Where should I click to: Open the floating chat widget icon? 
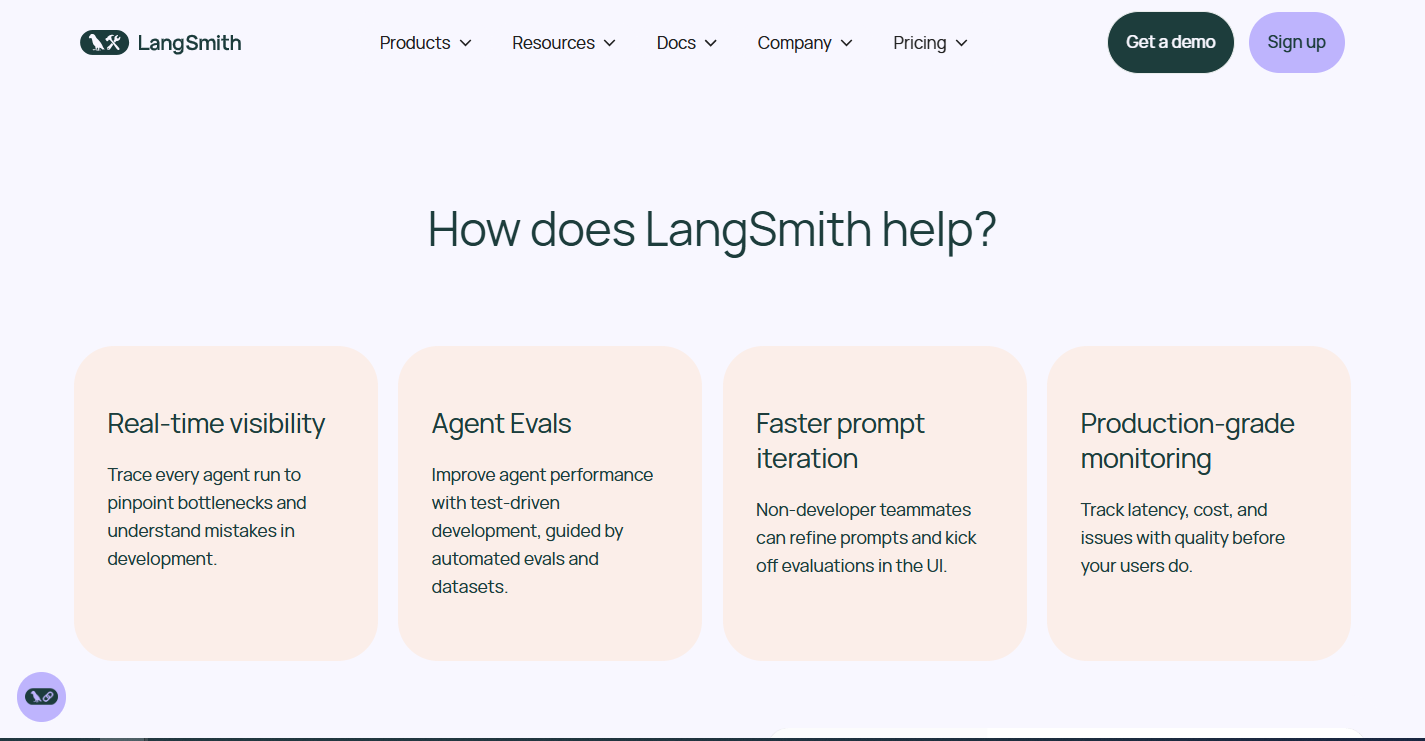click(42, 697)
